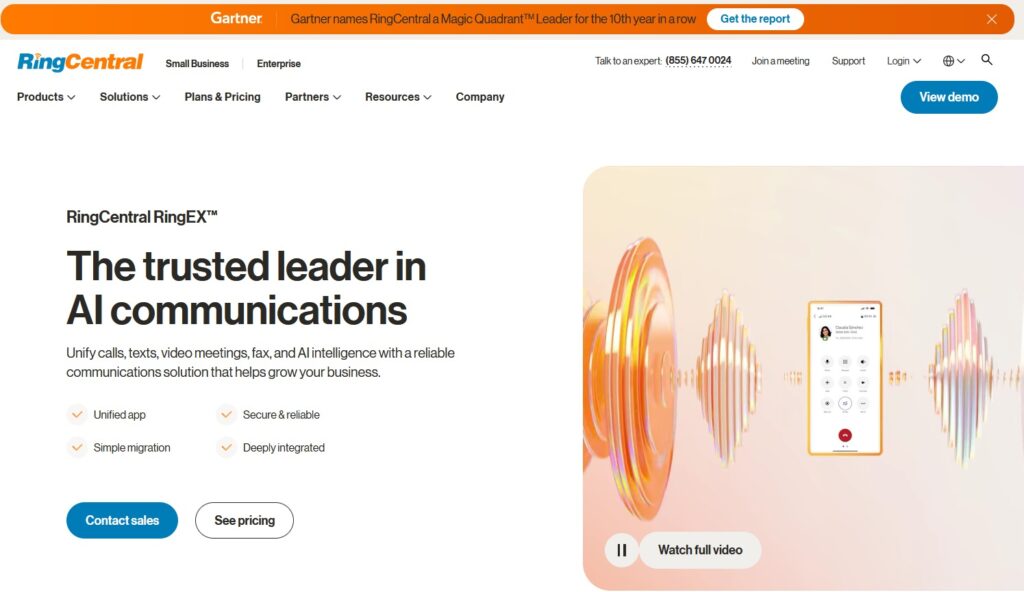The width and height of the screenshot is (1024, 592).
Task: Switch to the Enterprise tab
Action: 278,63
